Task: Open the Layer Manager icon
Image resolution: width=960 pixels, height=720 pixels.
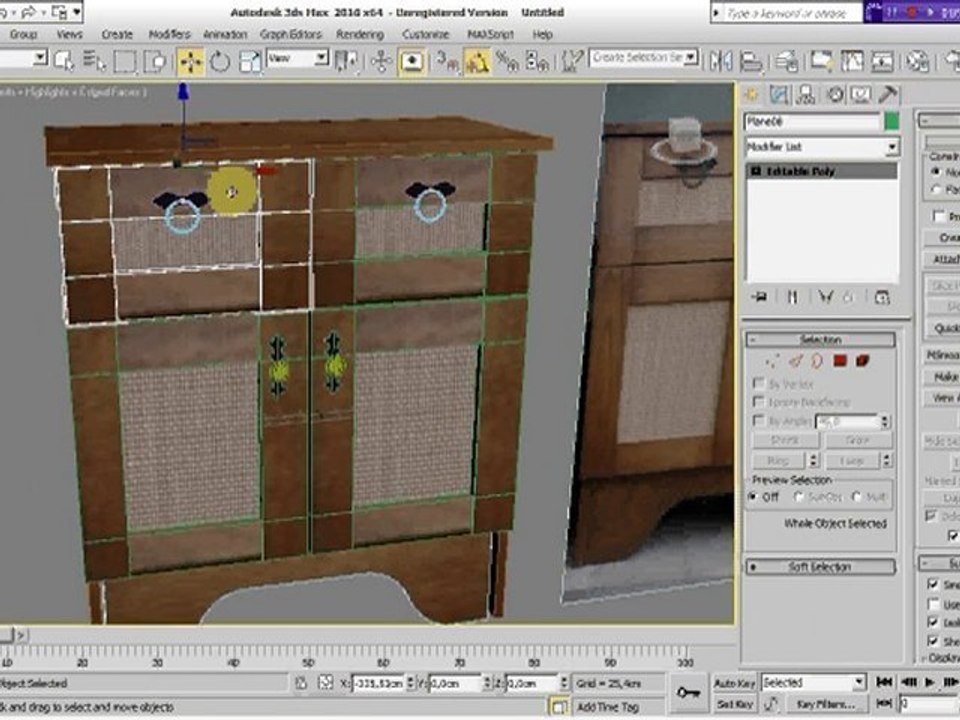Action: (x=786, y=61)
